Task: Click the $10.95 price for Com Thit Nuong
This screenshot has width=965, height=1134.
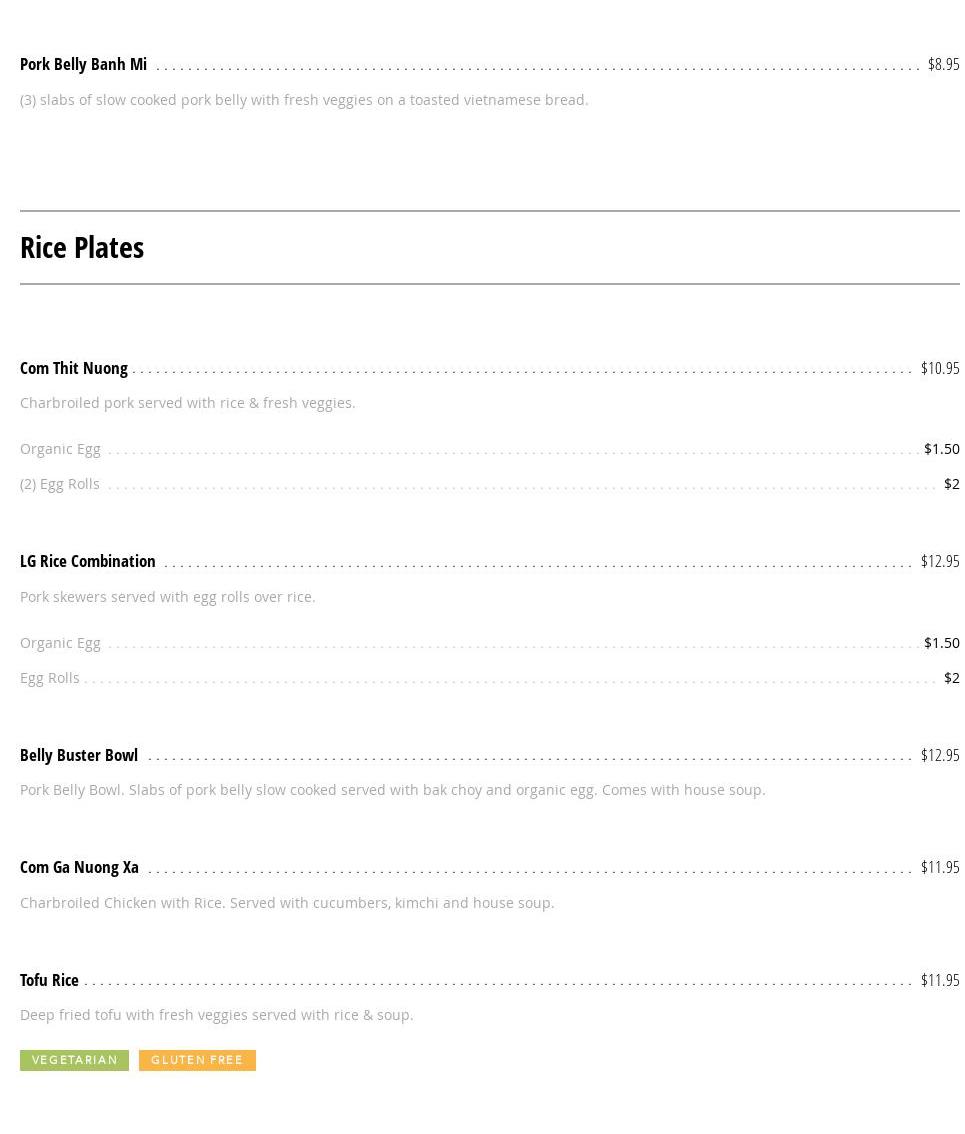Action: 940,369
